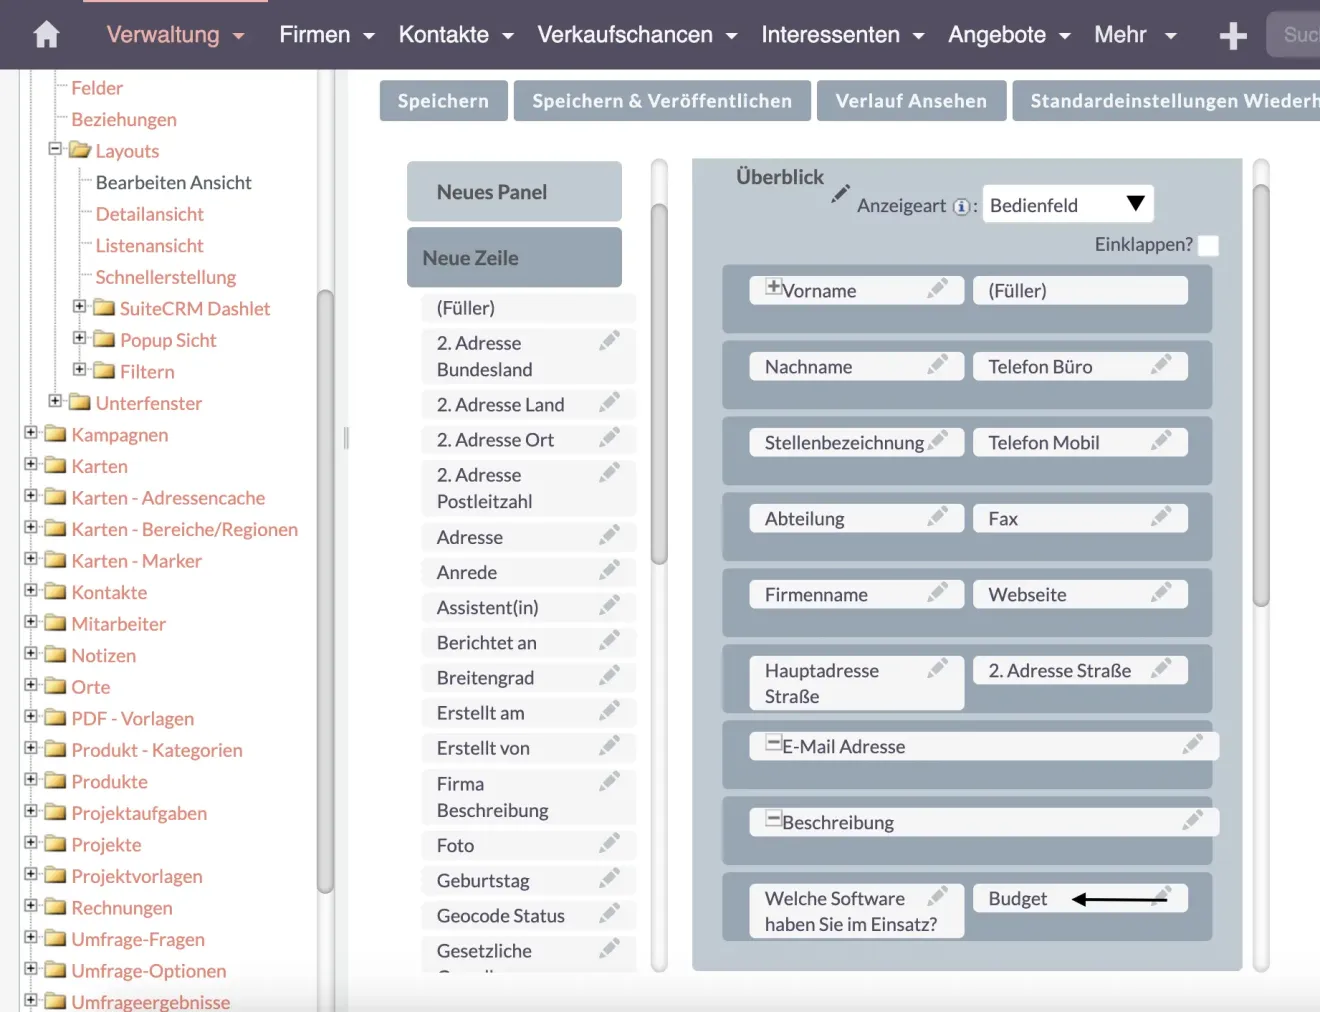Screen dimensions: 1320x1012
Task: Click the plus create icon in navbar
Action: 1233,36
